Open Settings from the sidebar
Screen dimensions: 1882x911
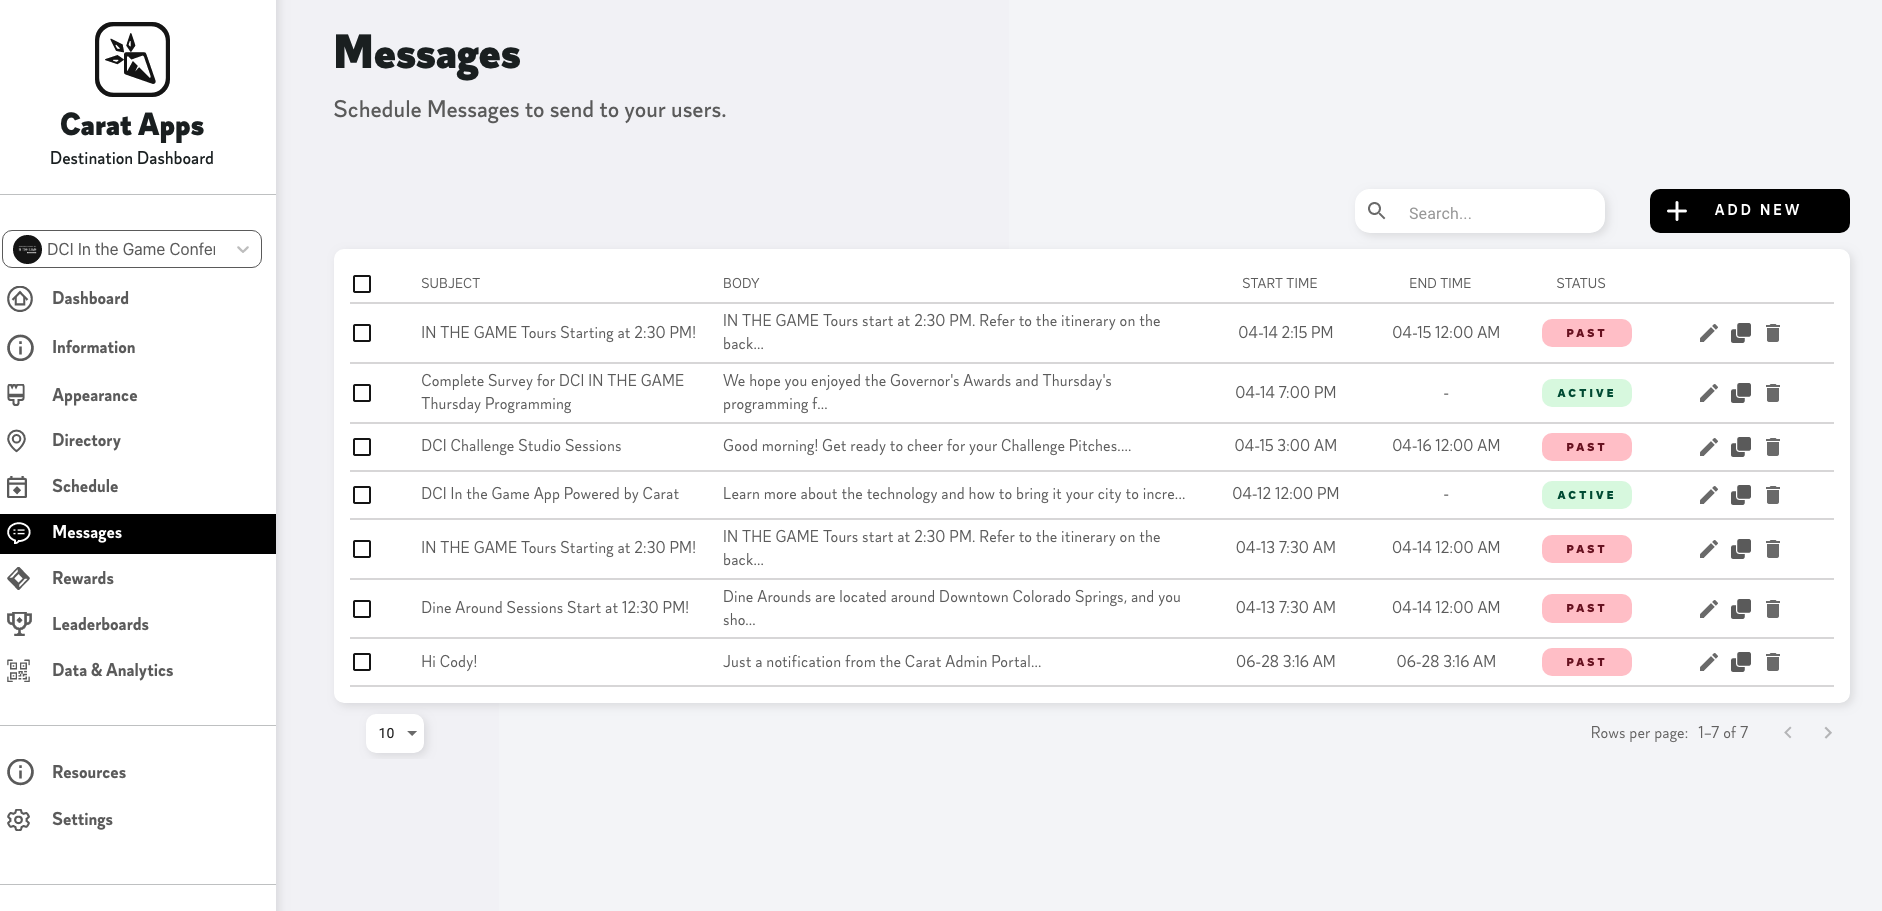[x=82, y=819]
